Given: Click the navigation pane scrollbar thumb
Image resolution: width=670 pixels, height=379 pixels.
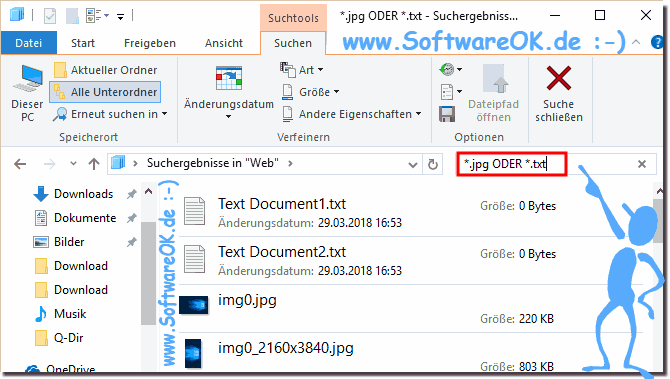Looking at the screenshot, I should (148, 273).
